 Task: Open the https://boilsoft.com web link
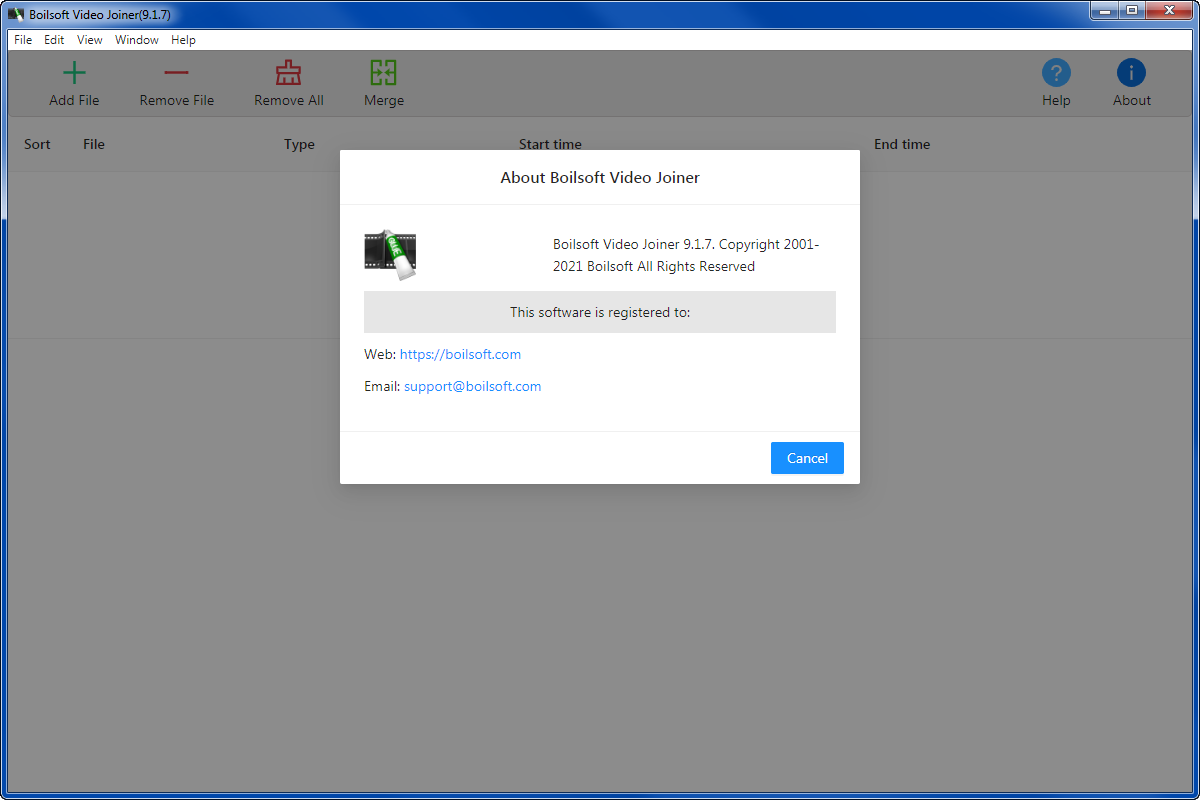coord(460,354)
